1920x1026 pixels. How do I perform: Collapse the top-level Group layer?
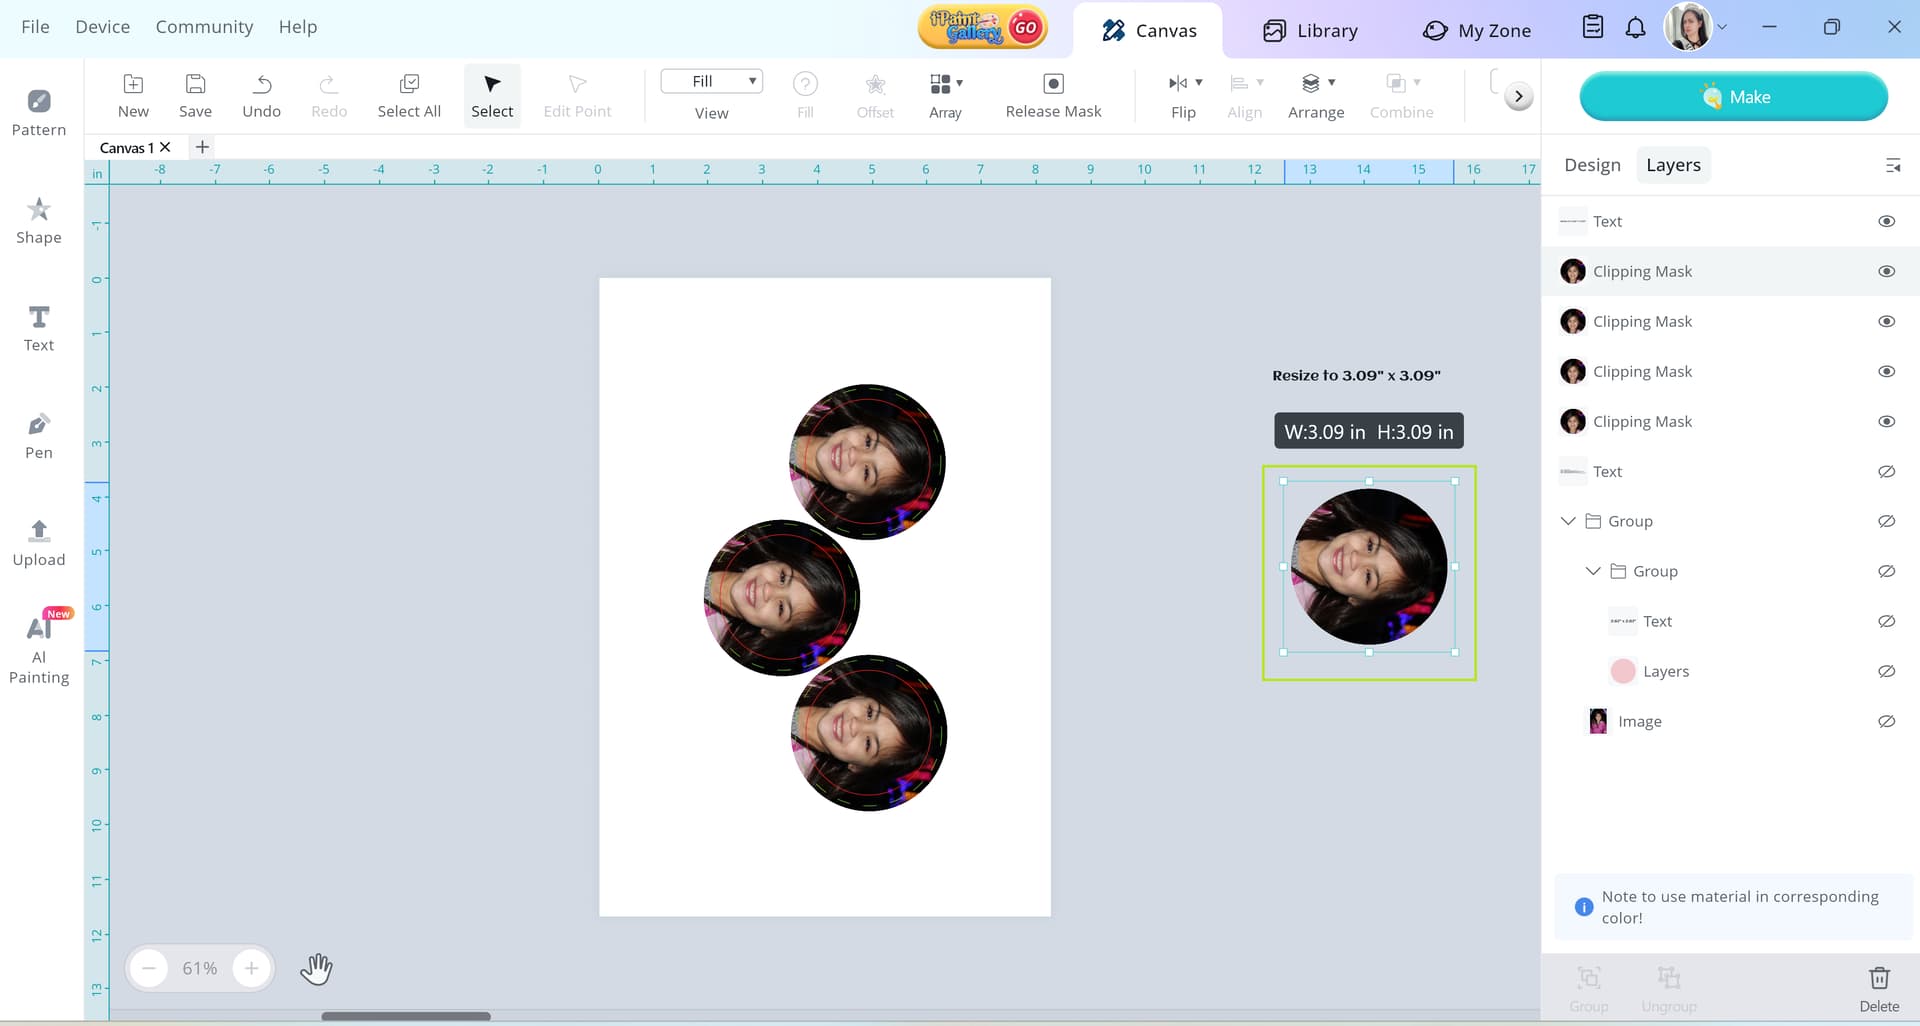point(1568,521)
